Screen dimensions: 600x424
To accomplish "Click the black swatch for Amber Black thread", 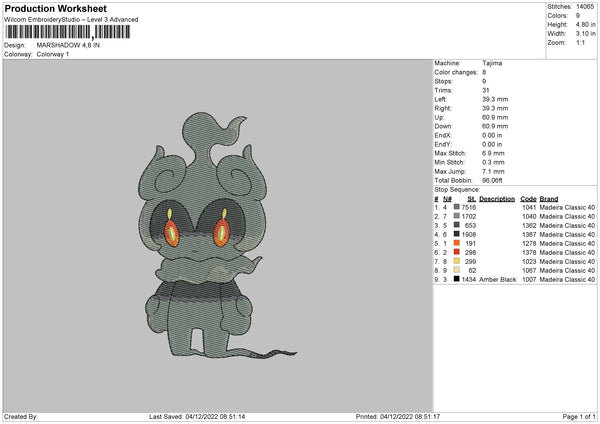I will tap(456, 279).
